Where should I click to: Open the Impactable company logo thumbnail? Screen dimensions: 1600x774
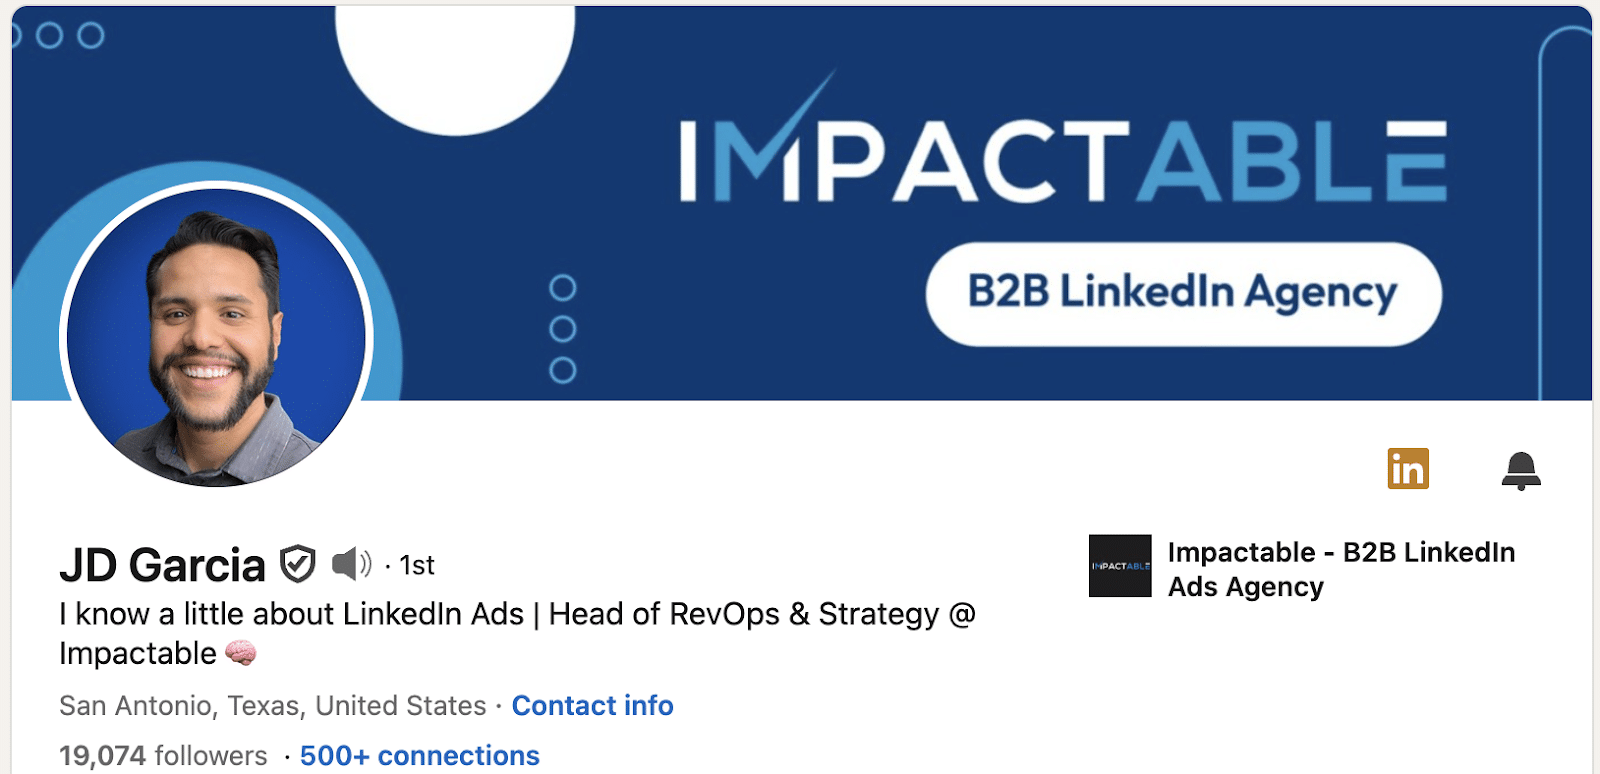[1120, 566]
